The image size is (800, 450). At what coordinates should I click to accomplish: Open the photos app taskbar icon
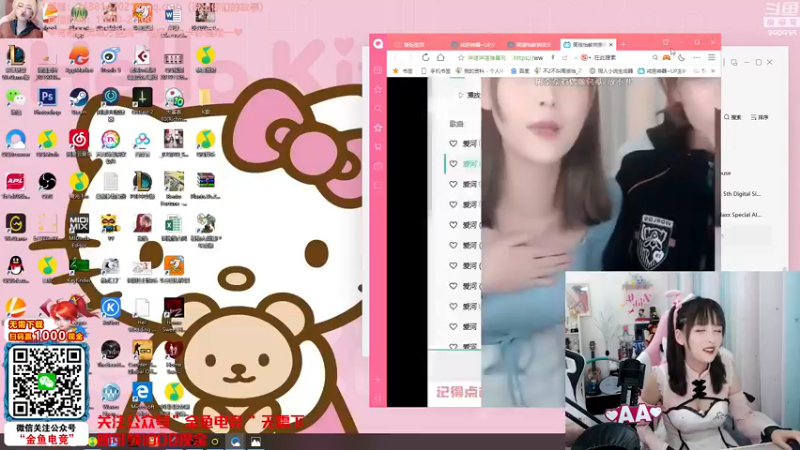click(256, 442)
